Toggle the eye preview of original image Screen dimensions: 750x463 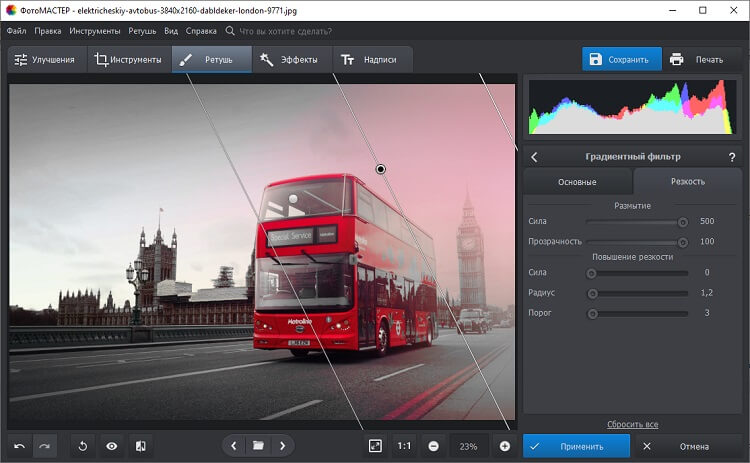pos(112,446)
